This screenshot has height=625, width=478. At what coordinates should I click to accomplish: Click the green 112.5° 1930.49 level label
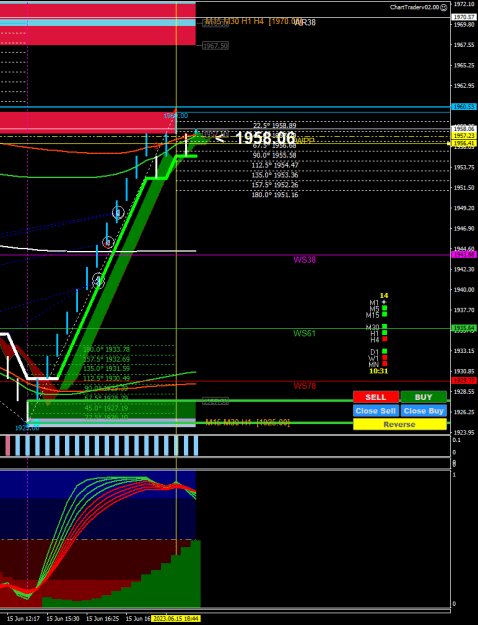pyautogui.click(x=106, y=378)
